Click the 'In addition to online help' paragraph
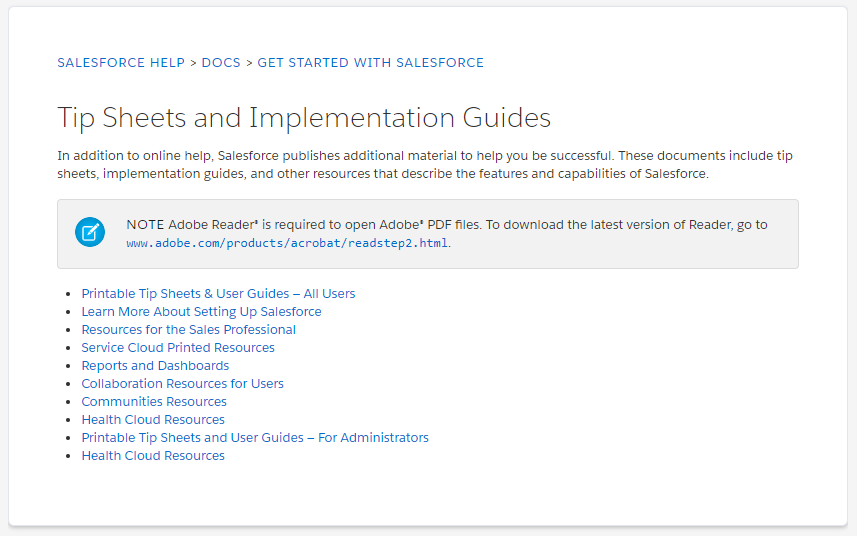The width and height of the screenshot is (857, 536). coord(425,164)
